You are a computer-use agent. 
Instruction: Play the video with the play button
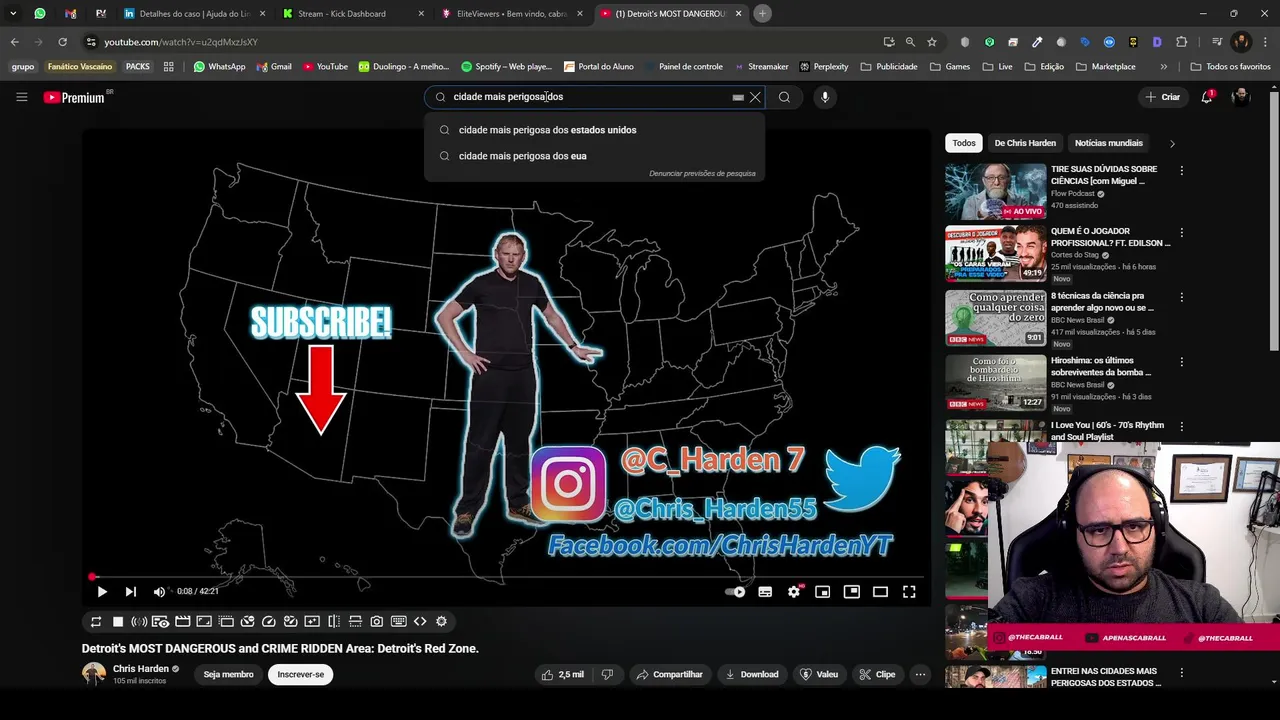click(x=101, y=591)
